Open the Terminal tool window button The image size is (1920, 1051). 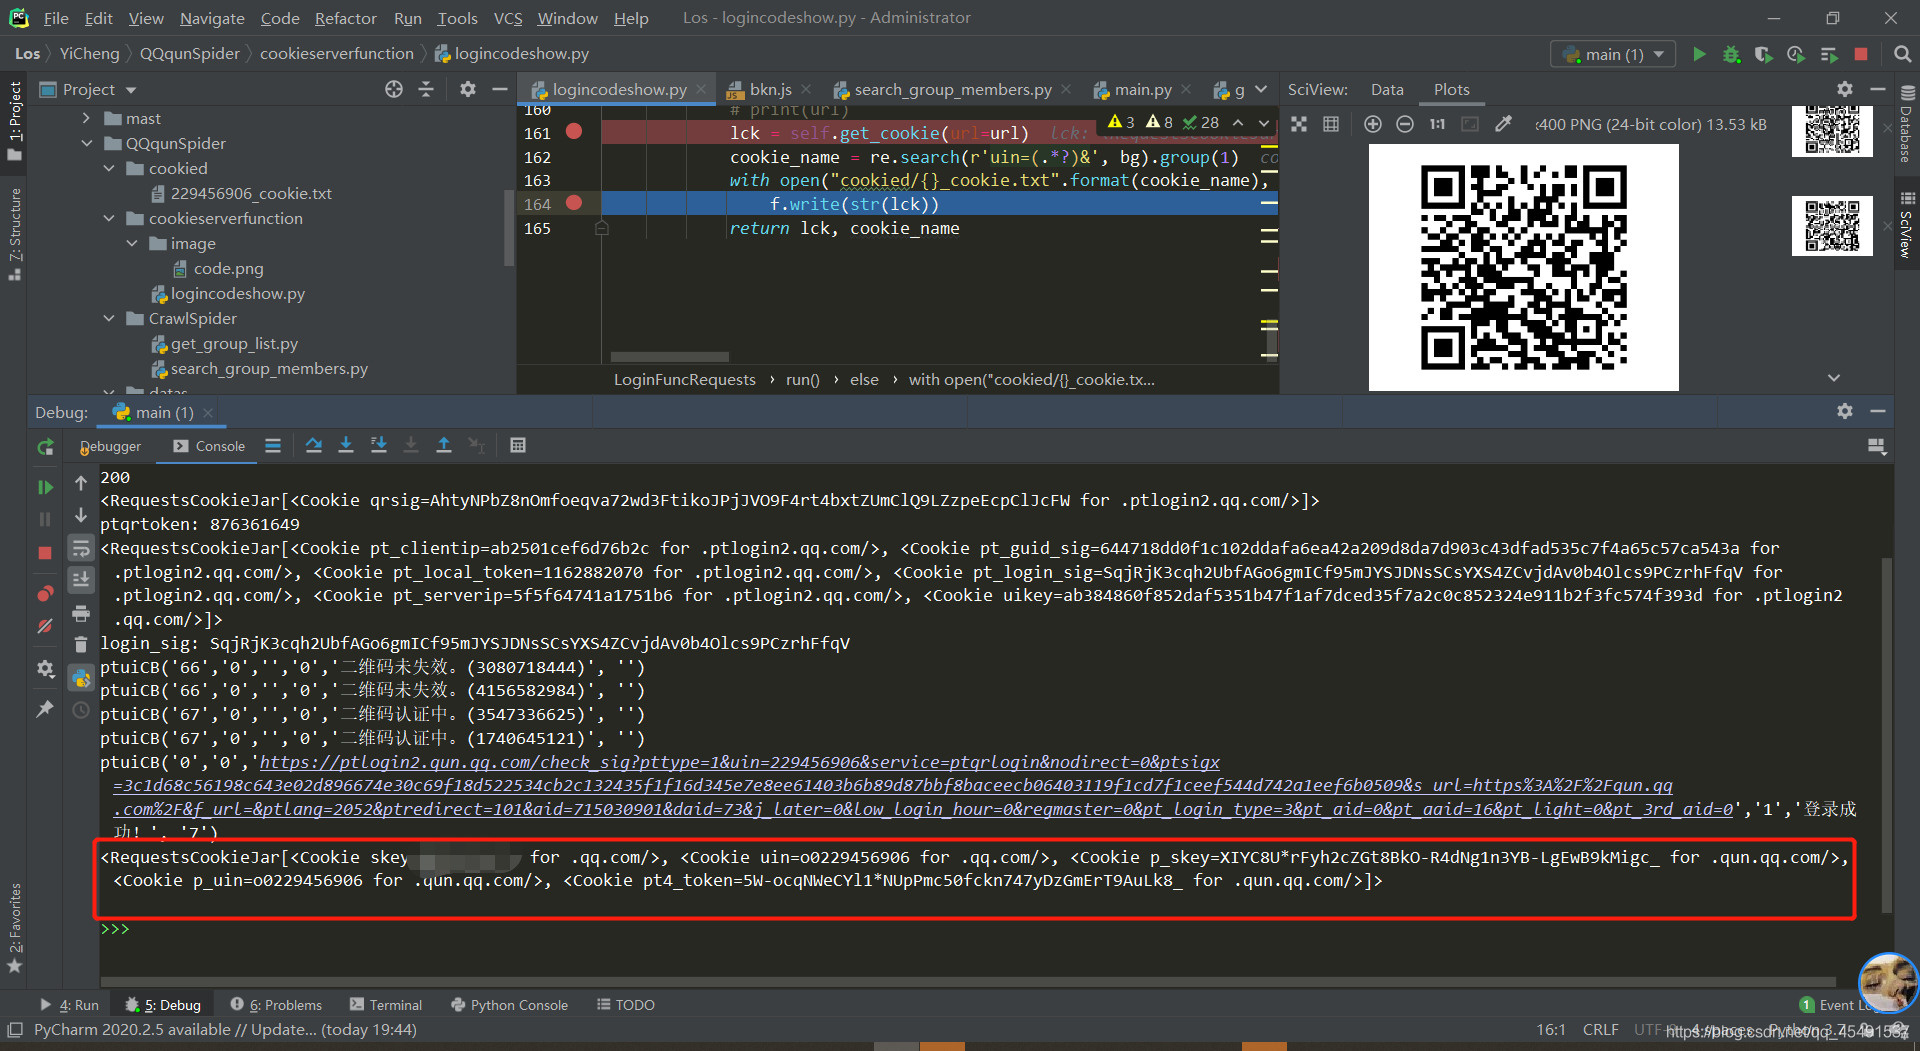click(386, 1005)
